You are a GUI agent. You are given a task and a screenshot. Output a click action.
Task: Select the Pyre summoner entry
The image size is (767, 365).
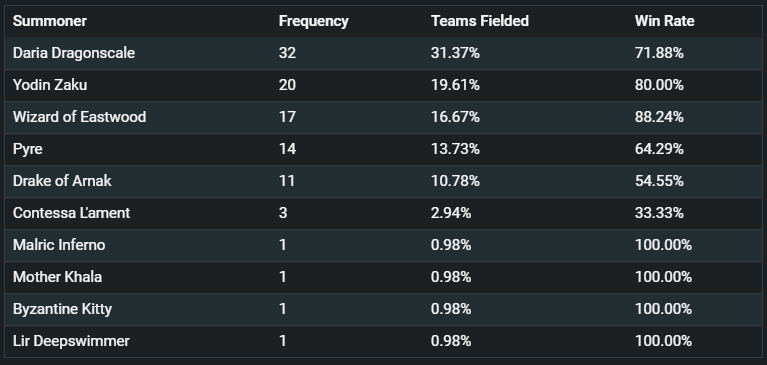27,149
